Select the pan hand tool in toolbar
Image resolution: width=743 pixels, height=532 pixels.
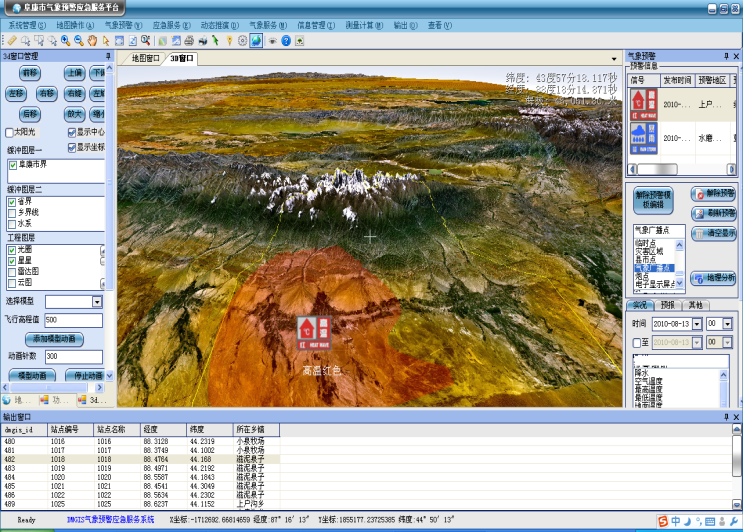pos(92,41)
